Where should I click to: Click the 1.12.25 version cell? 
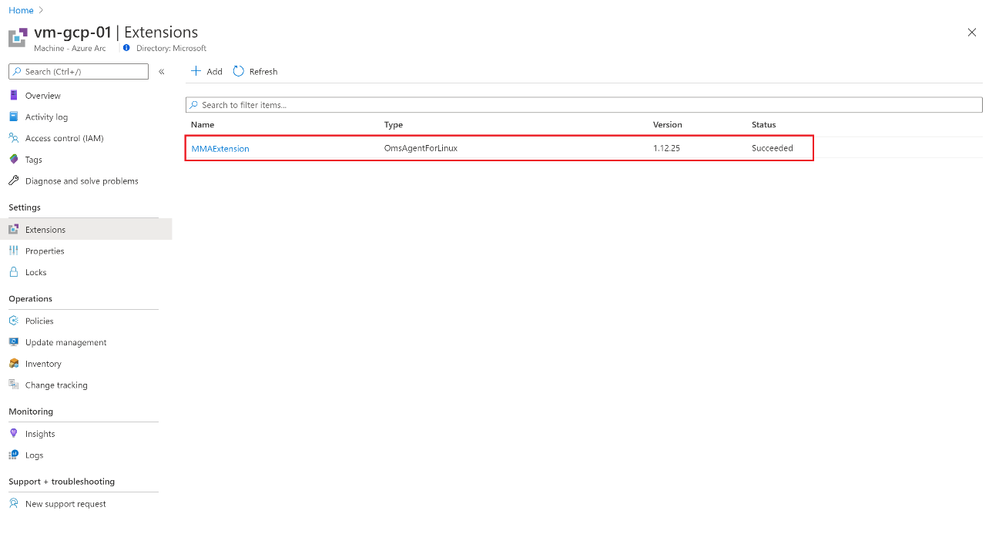[666, 148]
